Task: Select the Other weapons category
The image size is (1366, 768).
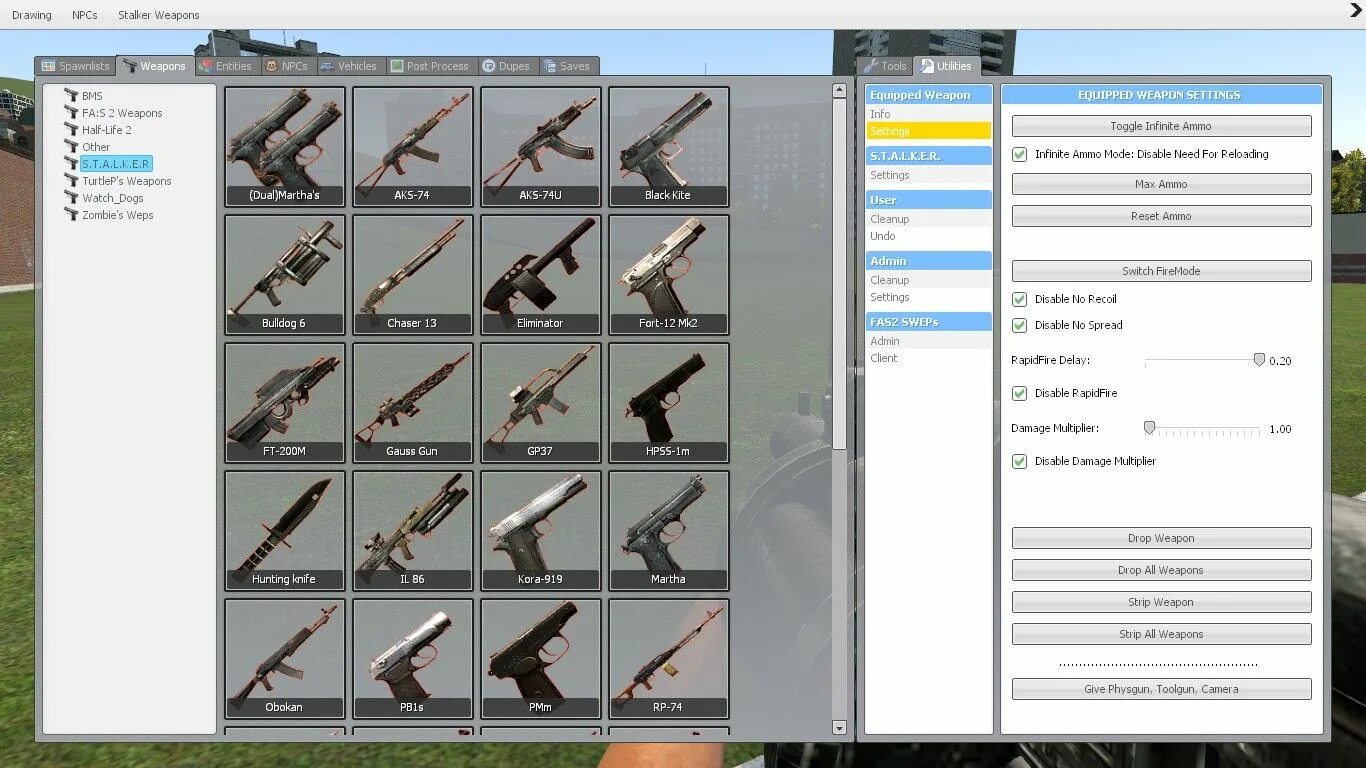Action: (x=96, y=147)
